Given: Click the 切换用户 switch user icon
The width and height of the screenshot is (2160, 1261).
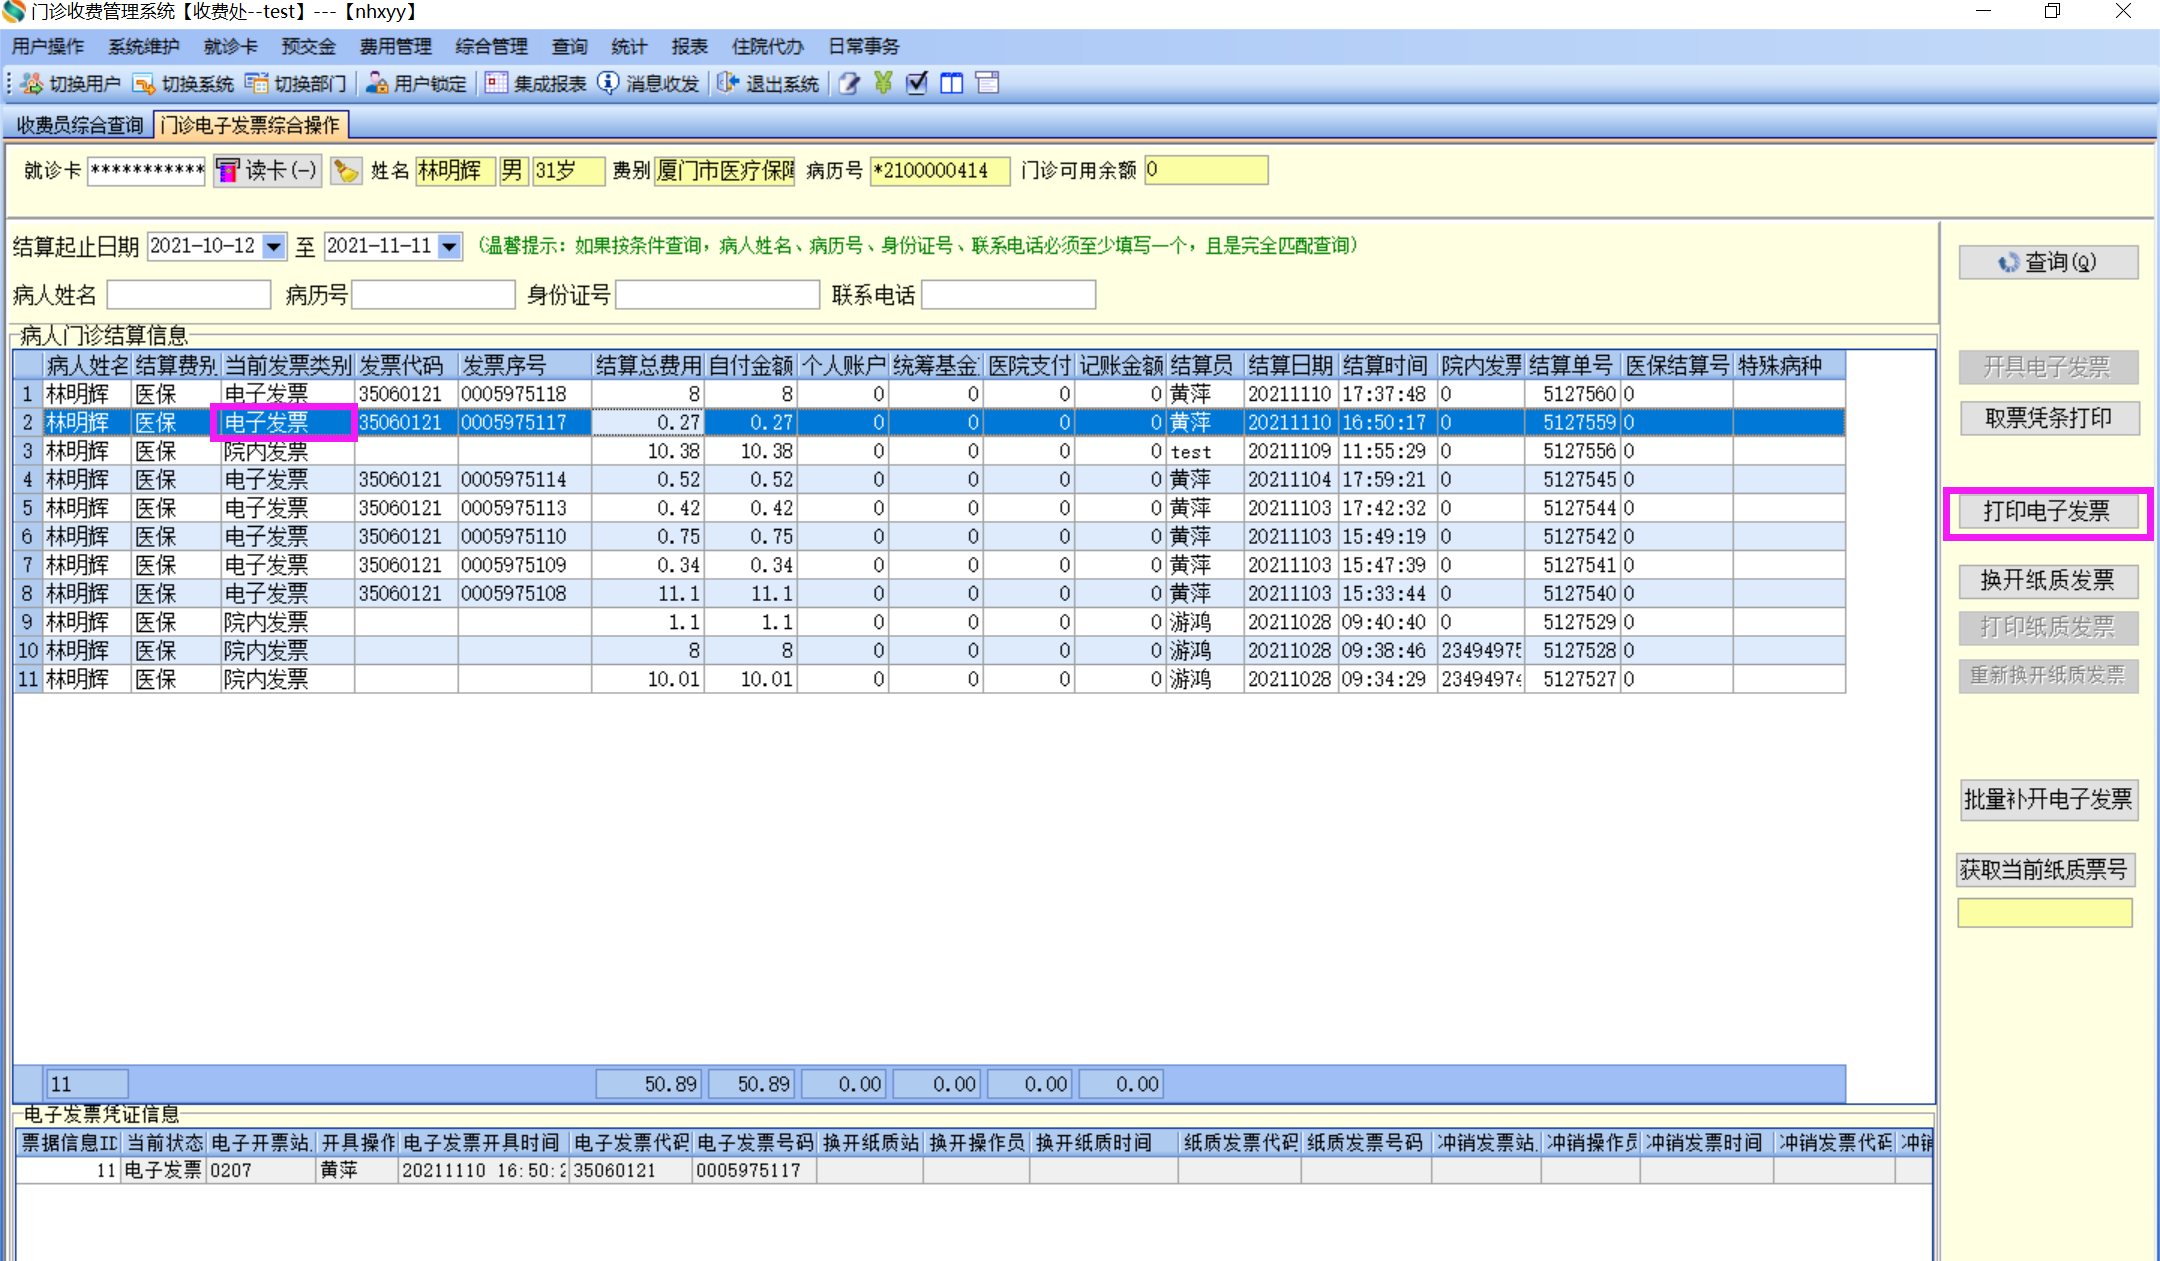Looking at the screenshot, I should [x=31, y=84].
